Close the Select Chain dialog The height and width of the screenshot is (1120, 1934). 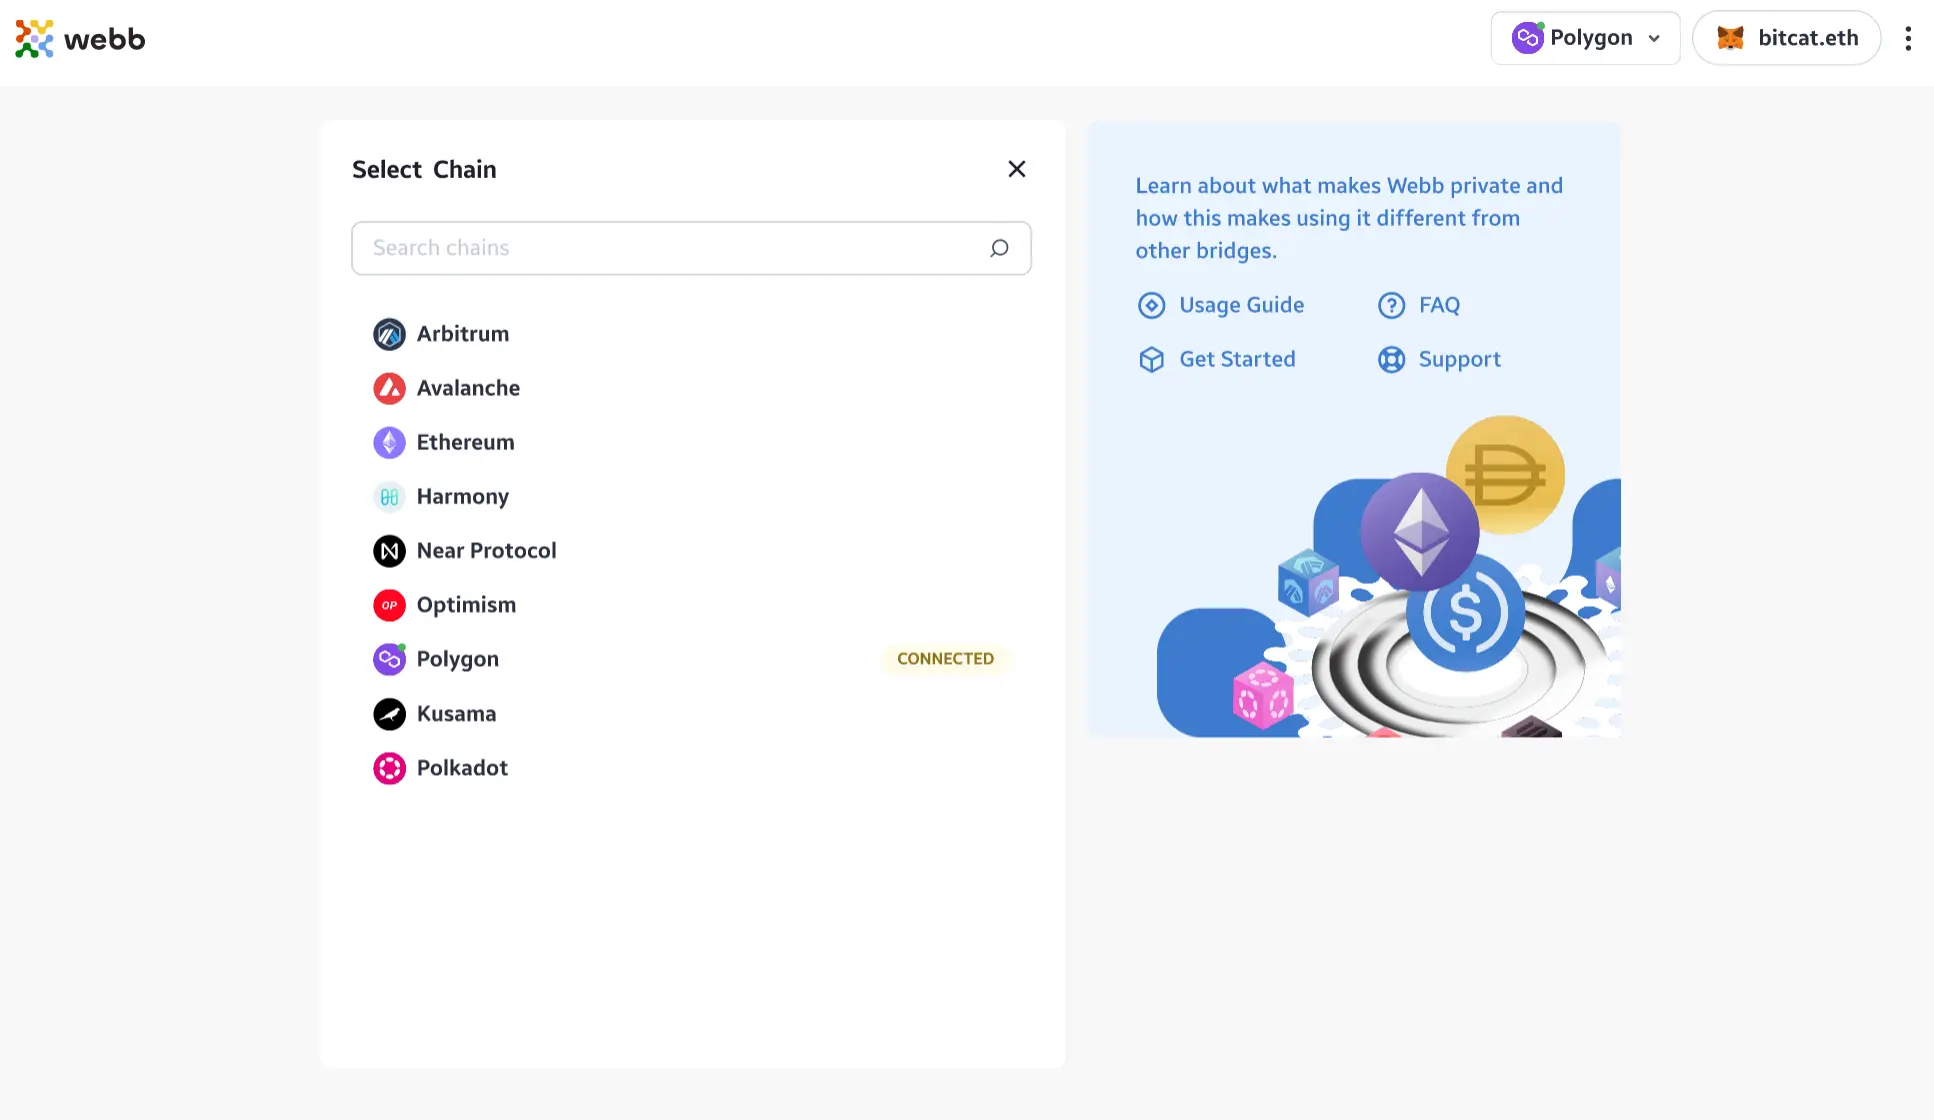[x=1016, y=169]
